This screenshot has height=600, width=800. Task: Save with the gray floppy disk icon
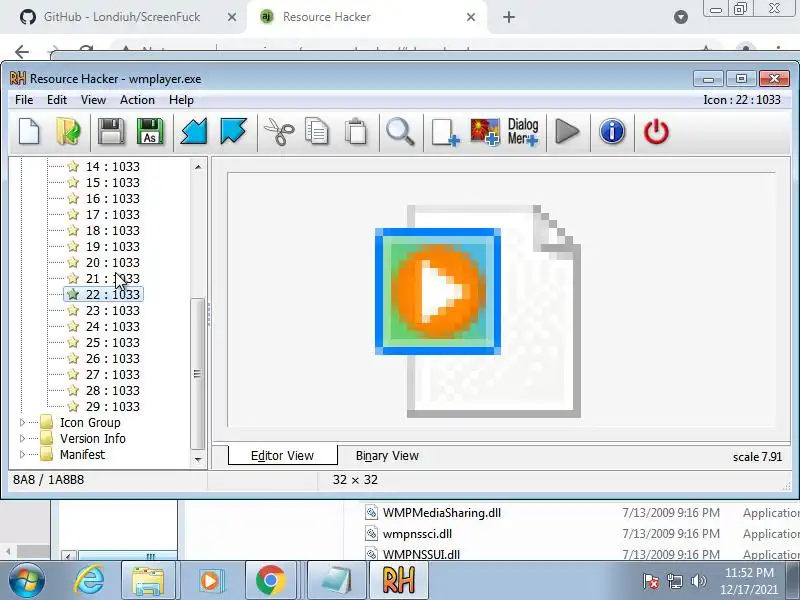point(111,132)
